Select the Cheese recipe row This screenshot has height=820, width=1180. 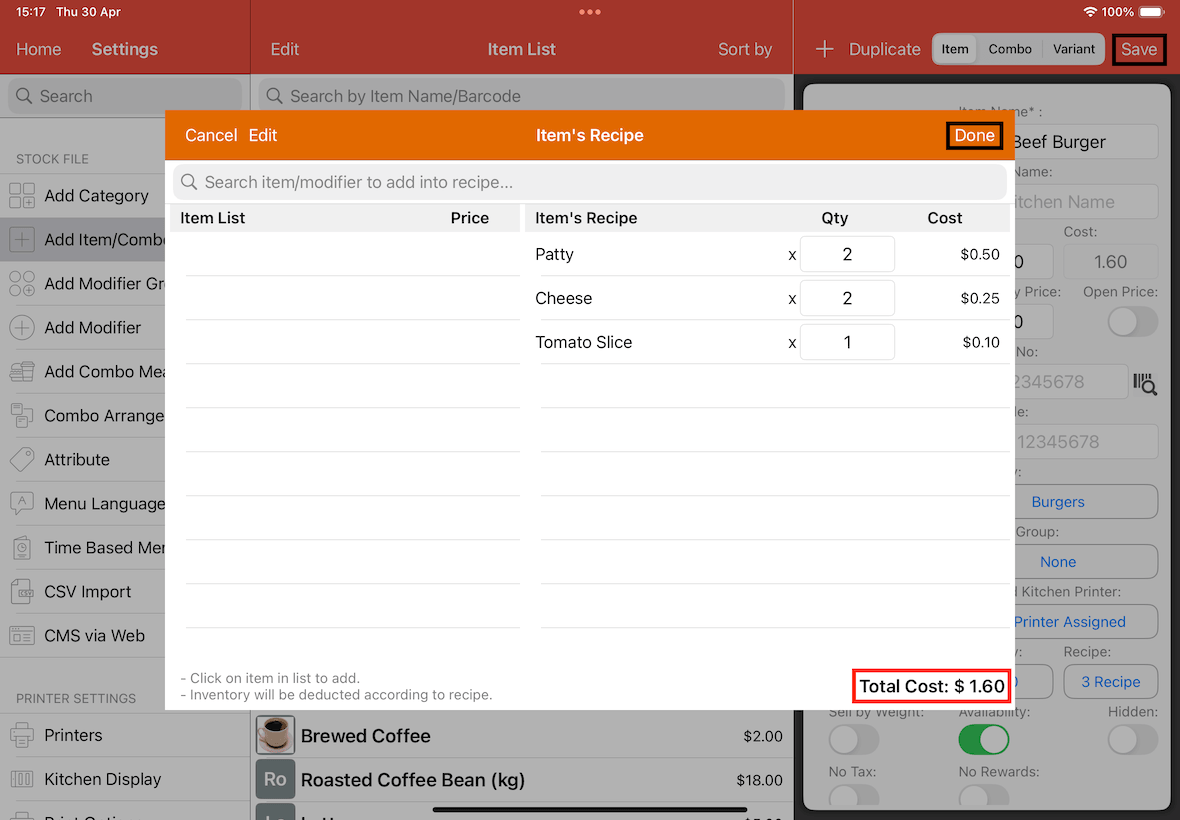pos(769,299)
